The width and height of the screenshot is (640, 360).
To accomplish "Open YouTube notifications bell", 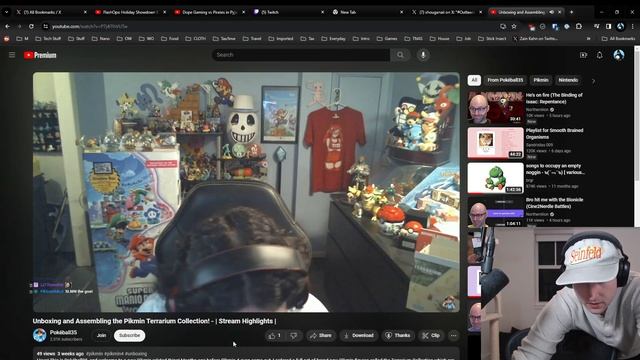I will click(600, 55).
